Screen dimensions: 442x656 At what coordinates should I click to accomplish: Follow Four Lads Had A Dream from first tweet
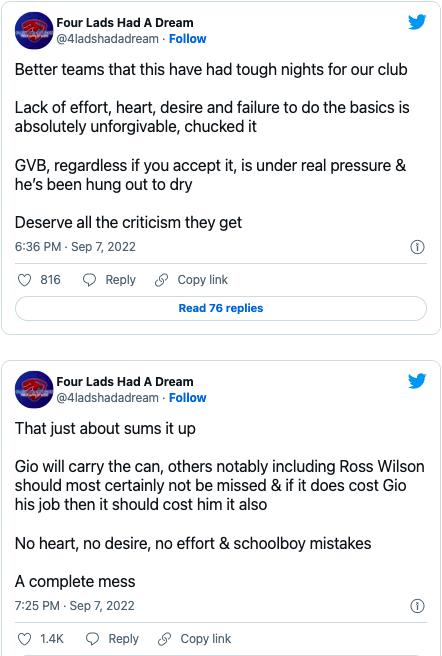[188, 38]
